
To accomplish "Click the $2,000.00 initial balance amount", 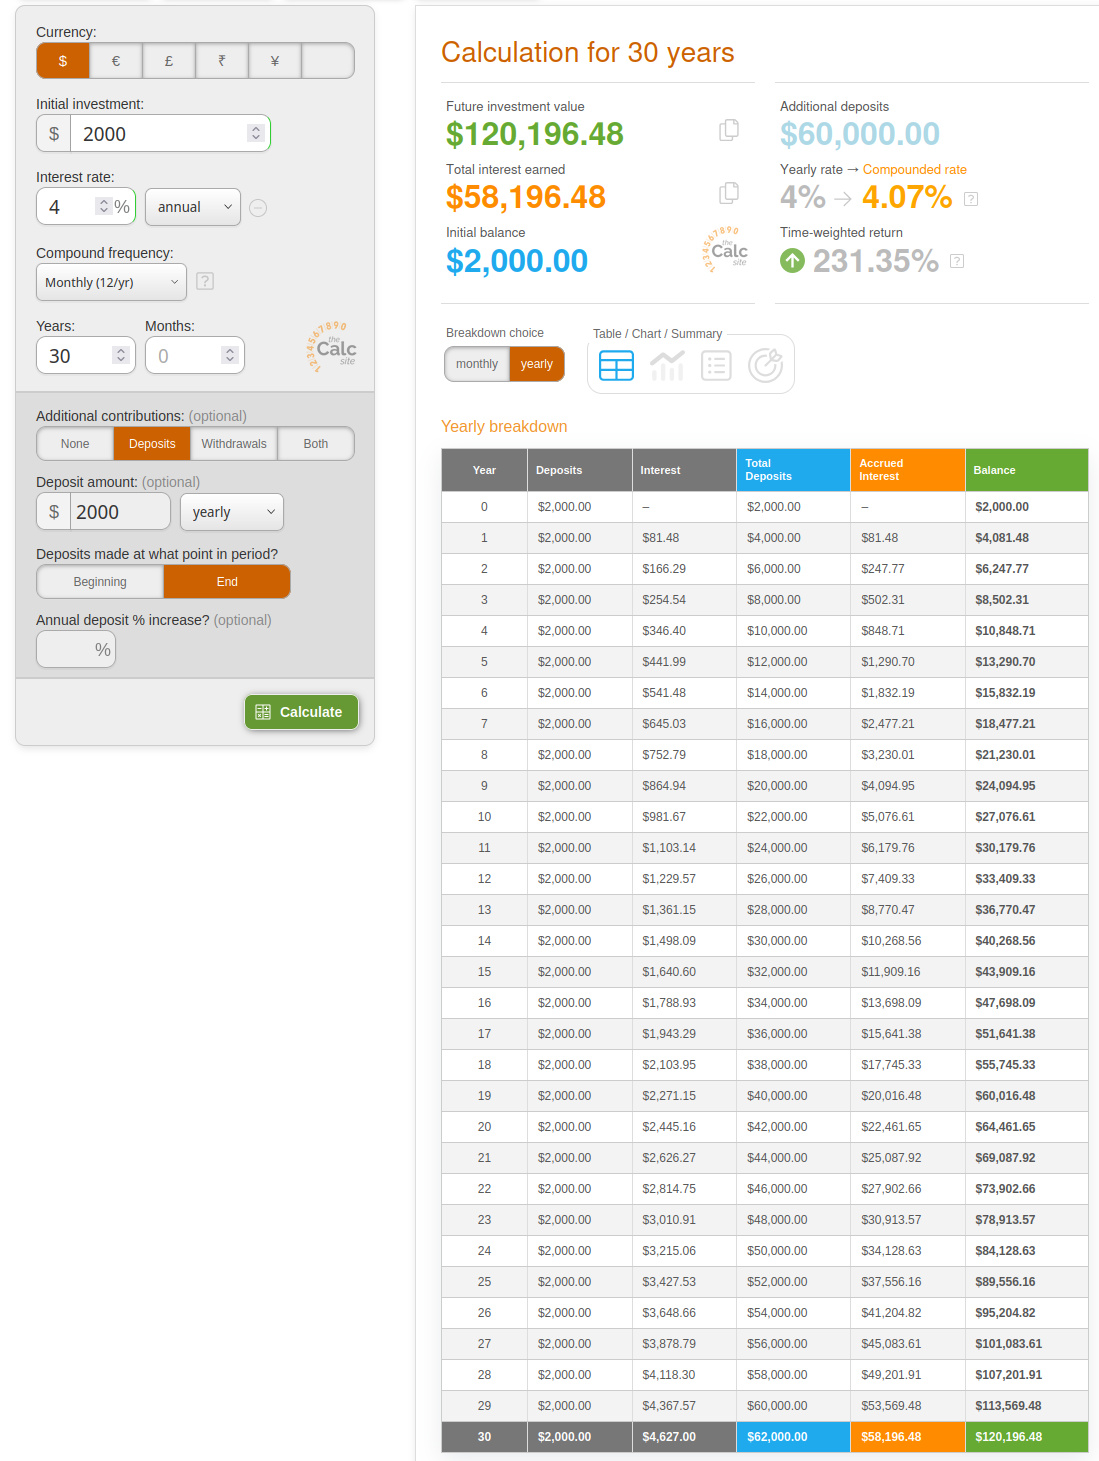I will pos(517,261).
